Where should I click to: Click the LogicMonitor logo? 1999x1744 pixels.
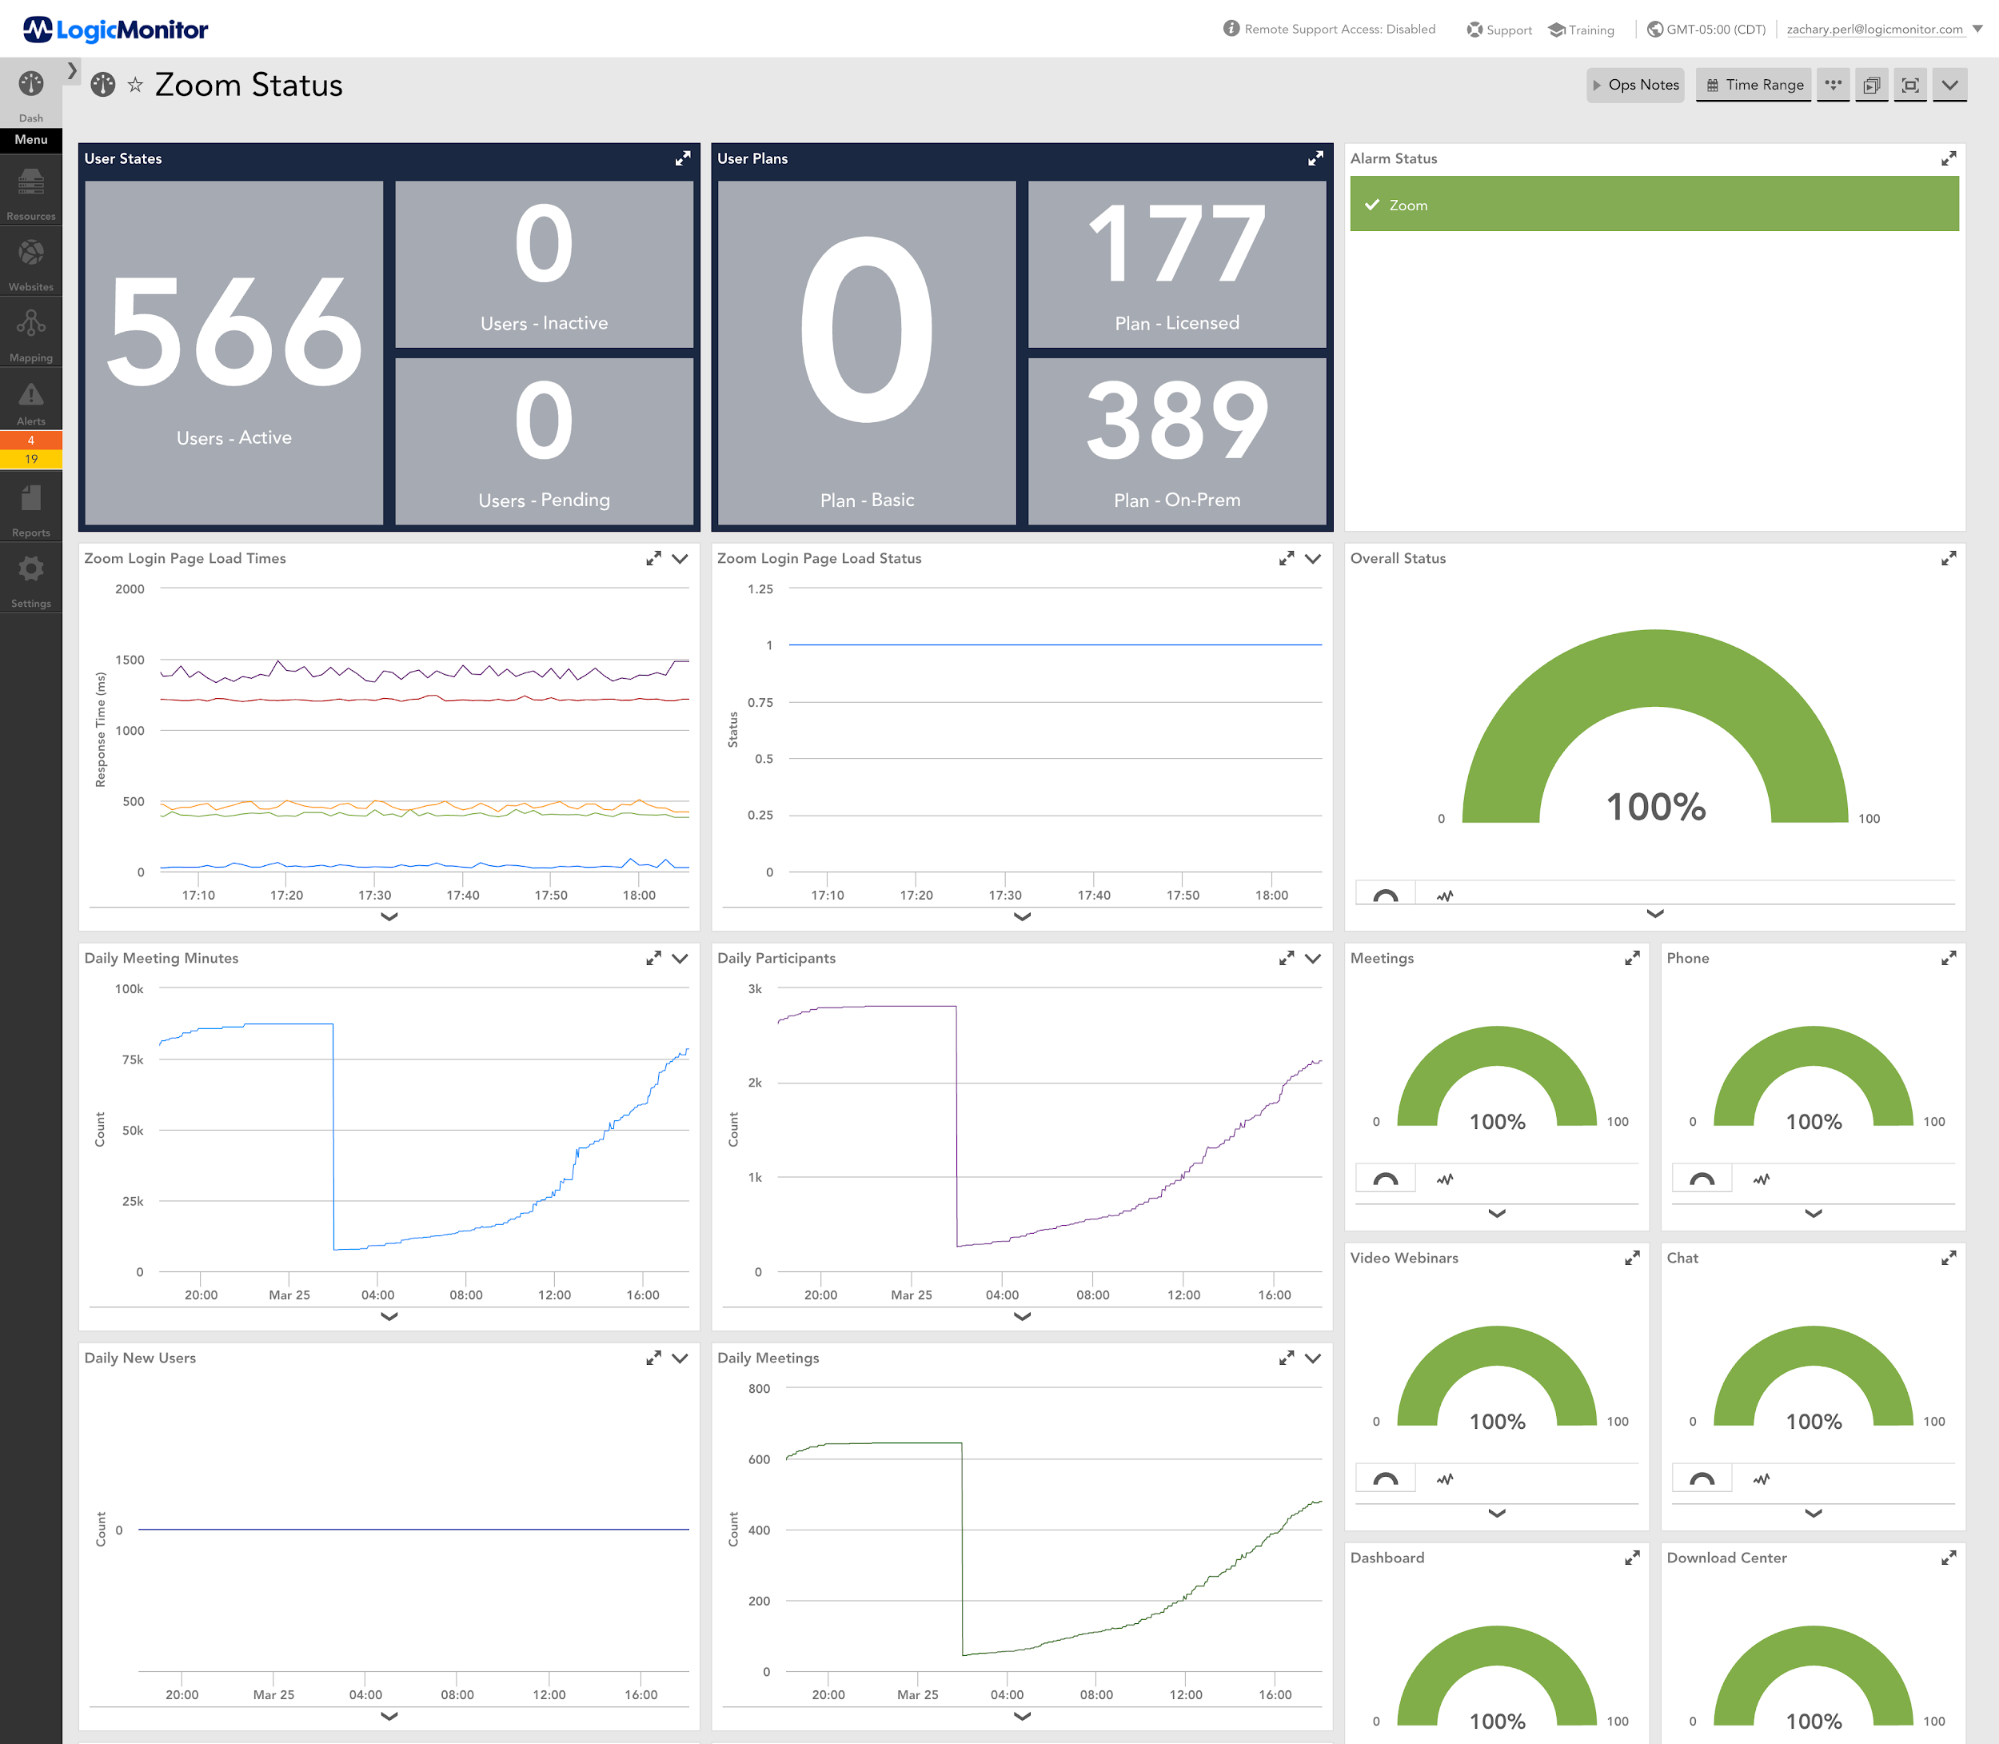(x=116, y=30)
